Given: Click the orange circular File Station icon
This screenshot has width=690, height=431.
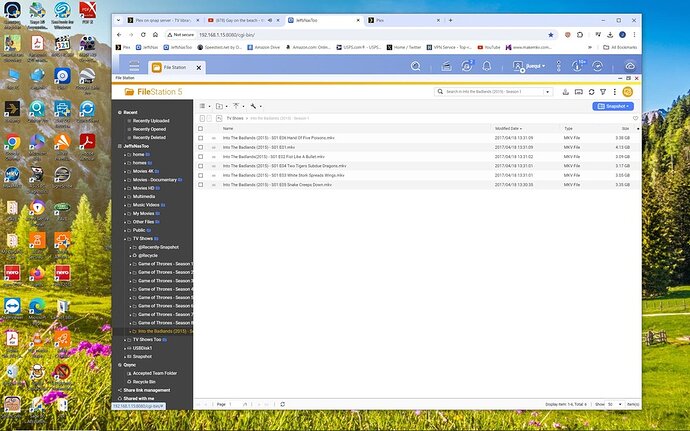Looking at the screenshot, I should [x=628, y=92].
